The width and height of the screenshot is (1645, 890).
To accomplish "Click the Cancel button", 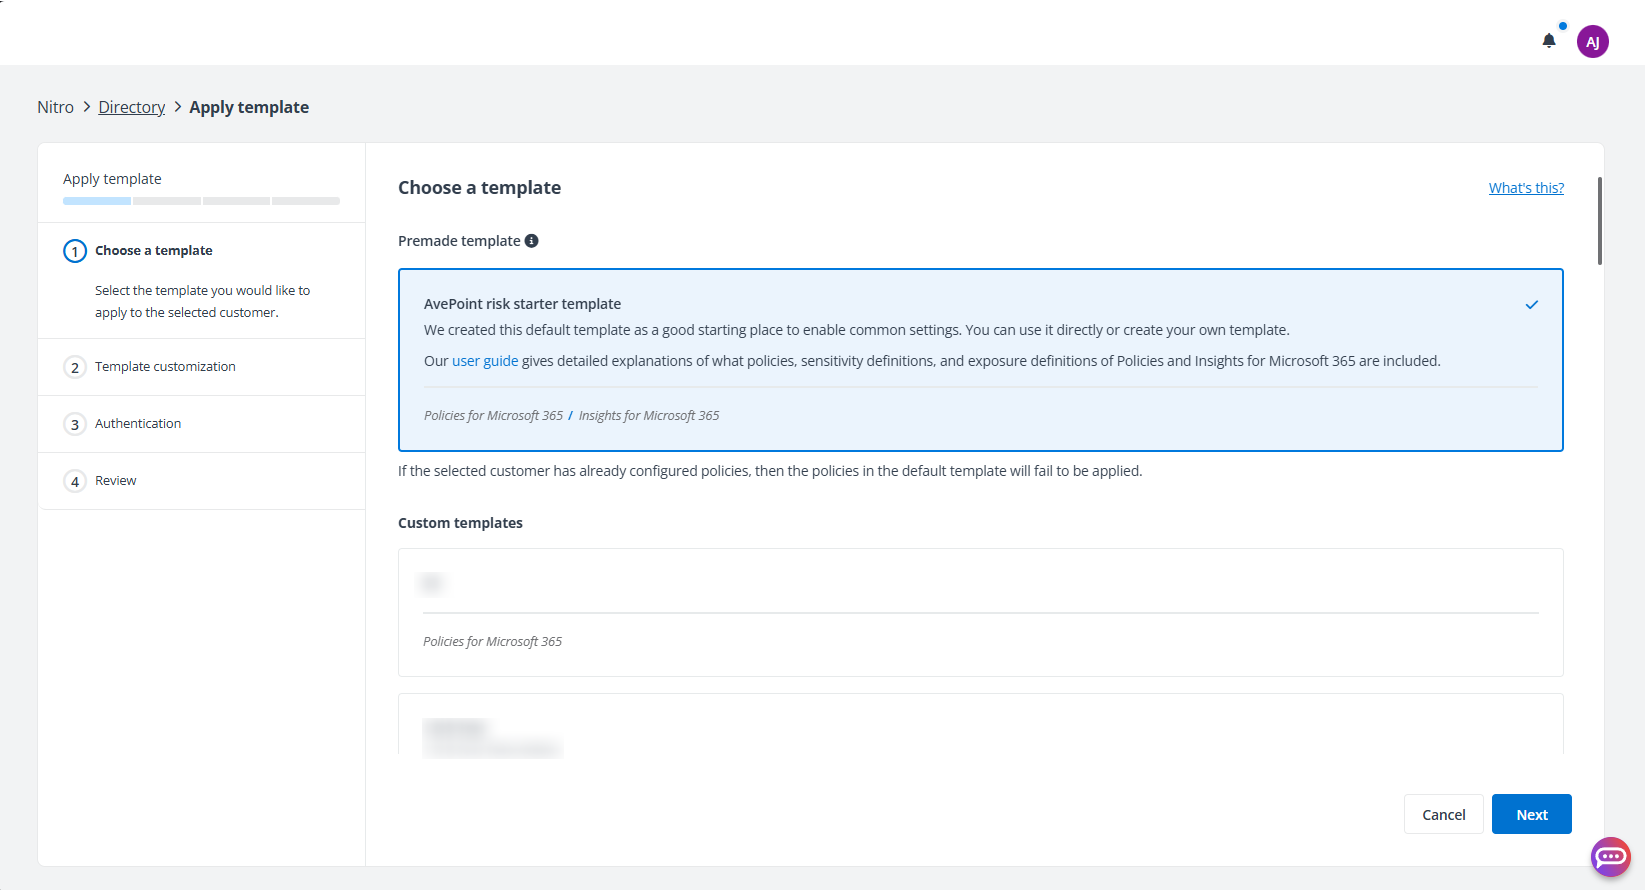I will coord(1443,814).
